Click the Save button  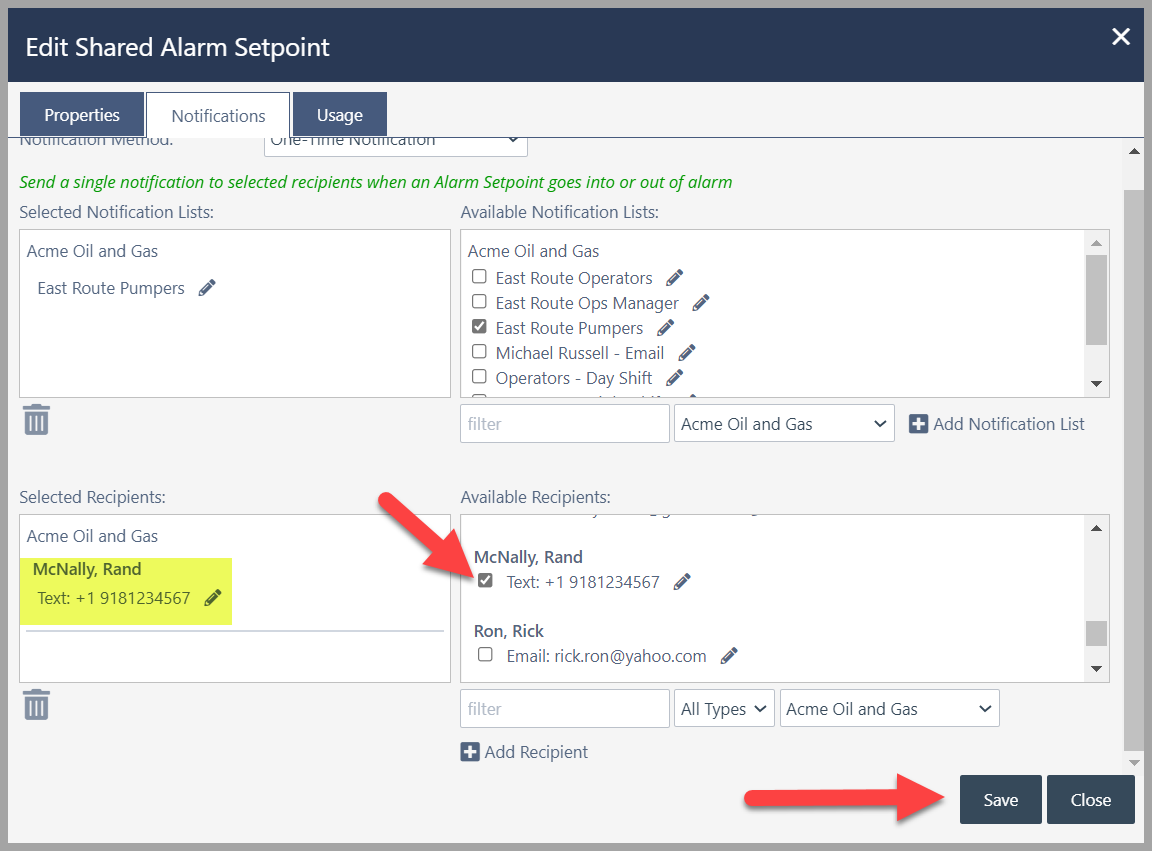pos(1000,800)
